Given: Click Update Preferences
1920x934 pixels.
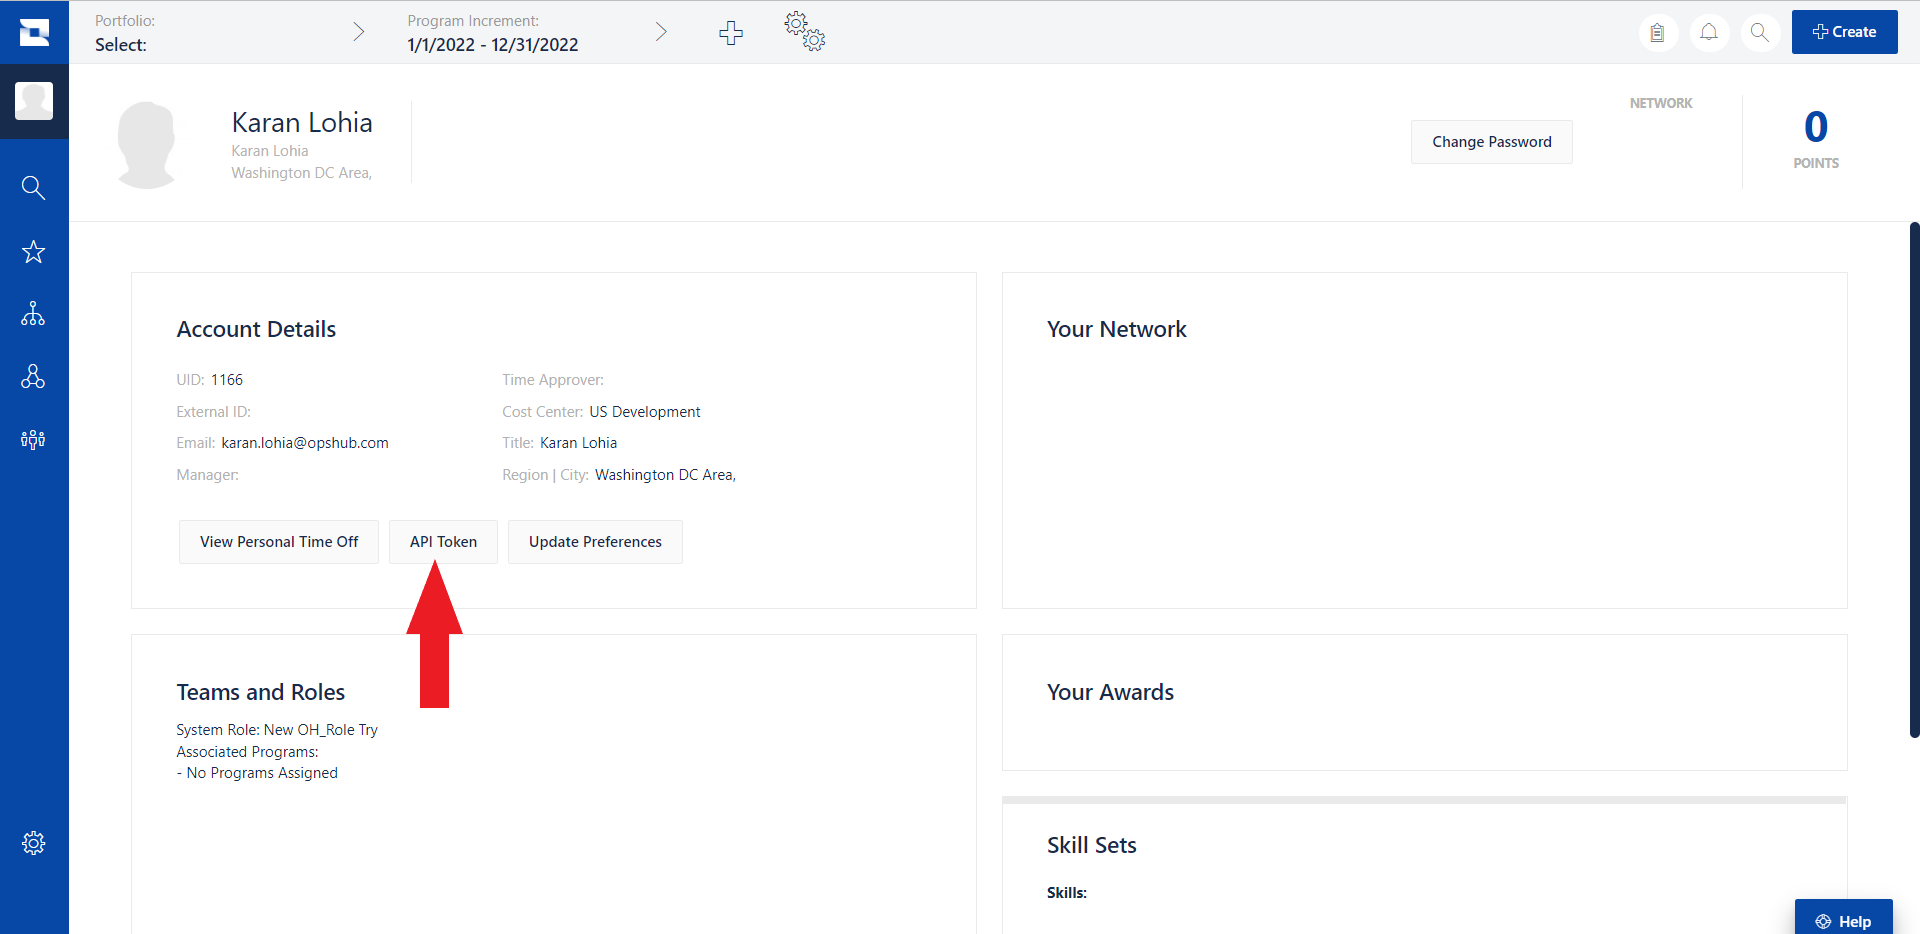Looking at the screenshot, I should 595,542.
